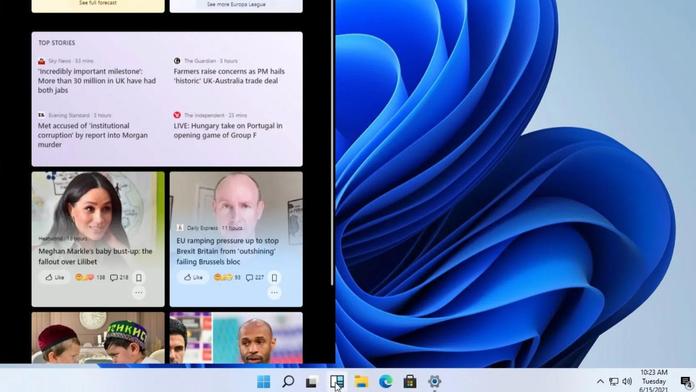Toggle the Widgets panel taskbar icon
696x392 pixels.
pyautogui.click(x=336, y=381)
